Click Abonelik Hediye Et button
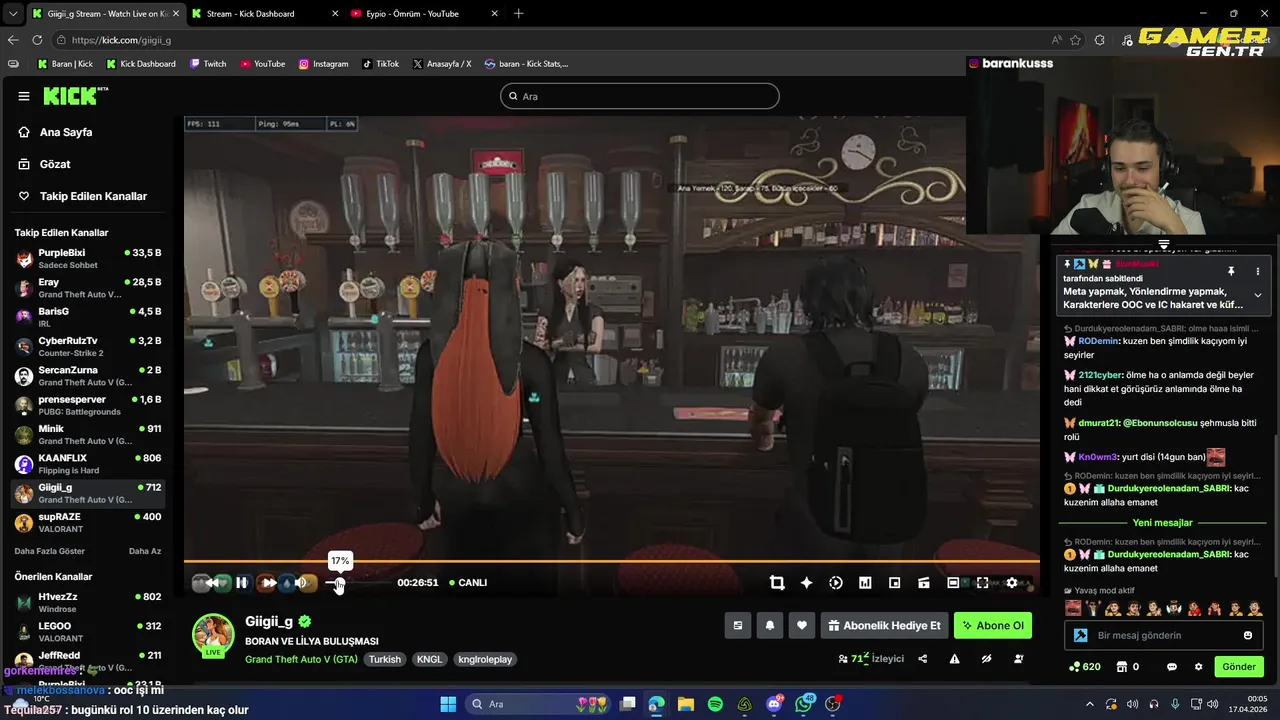Image resolution: width=1280 pixels, height=720 pixels. tap(884, 626)
